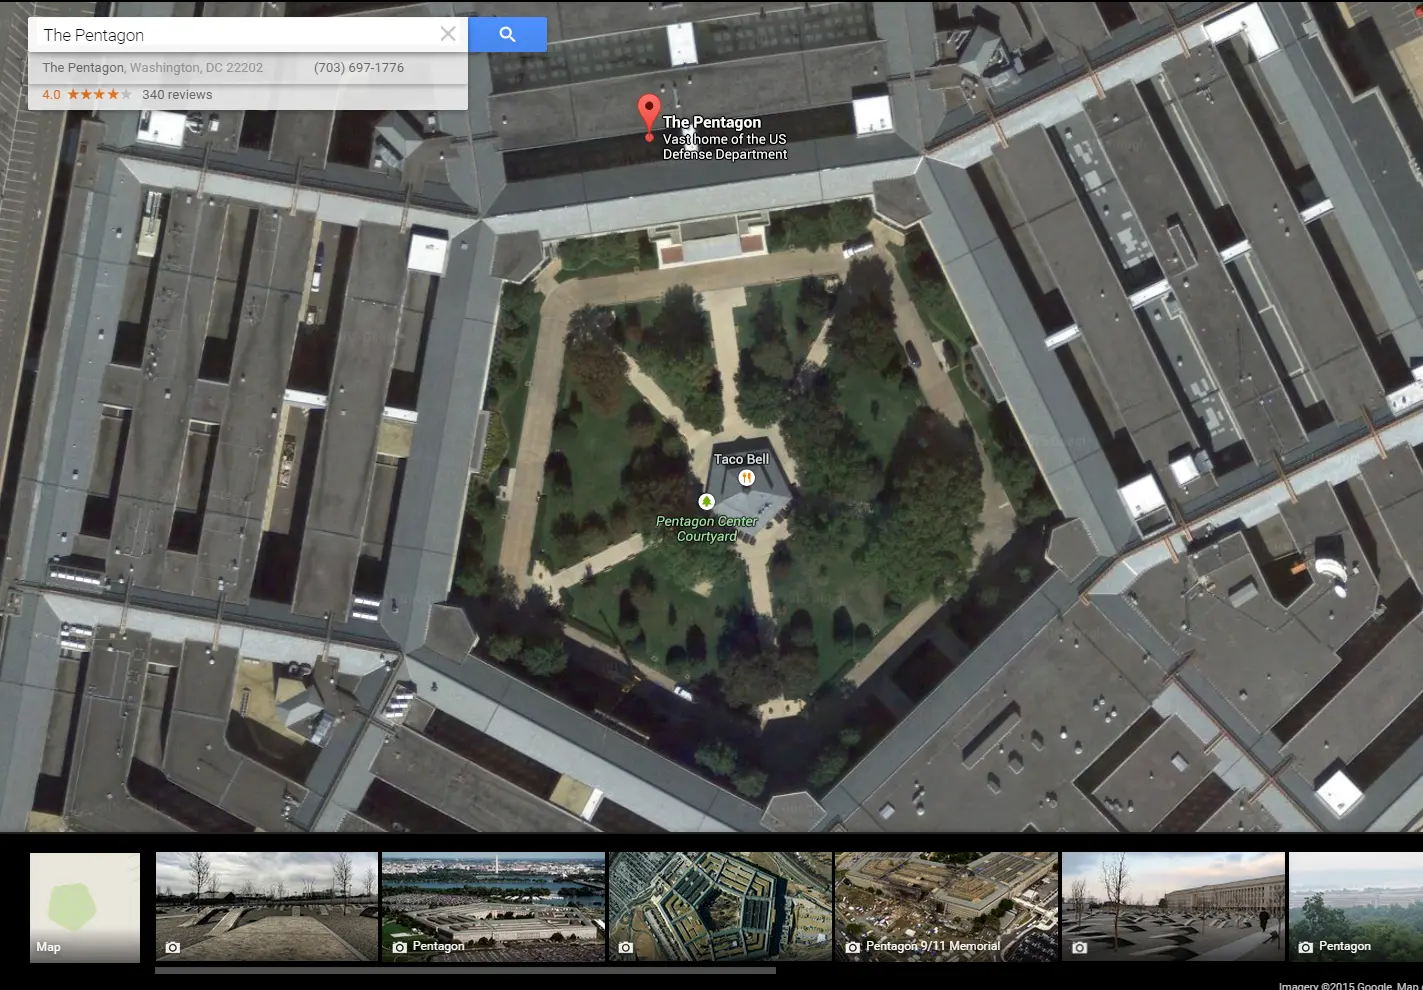Open the 340 reviews link

[177, 95]
